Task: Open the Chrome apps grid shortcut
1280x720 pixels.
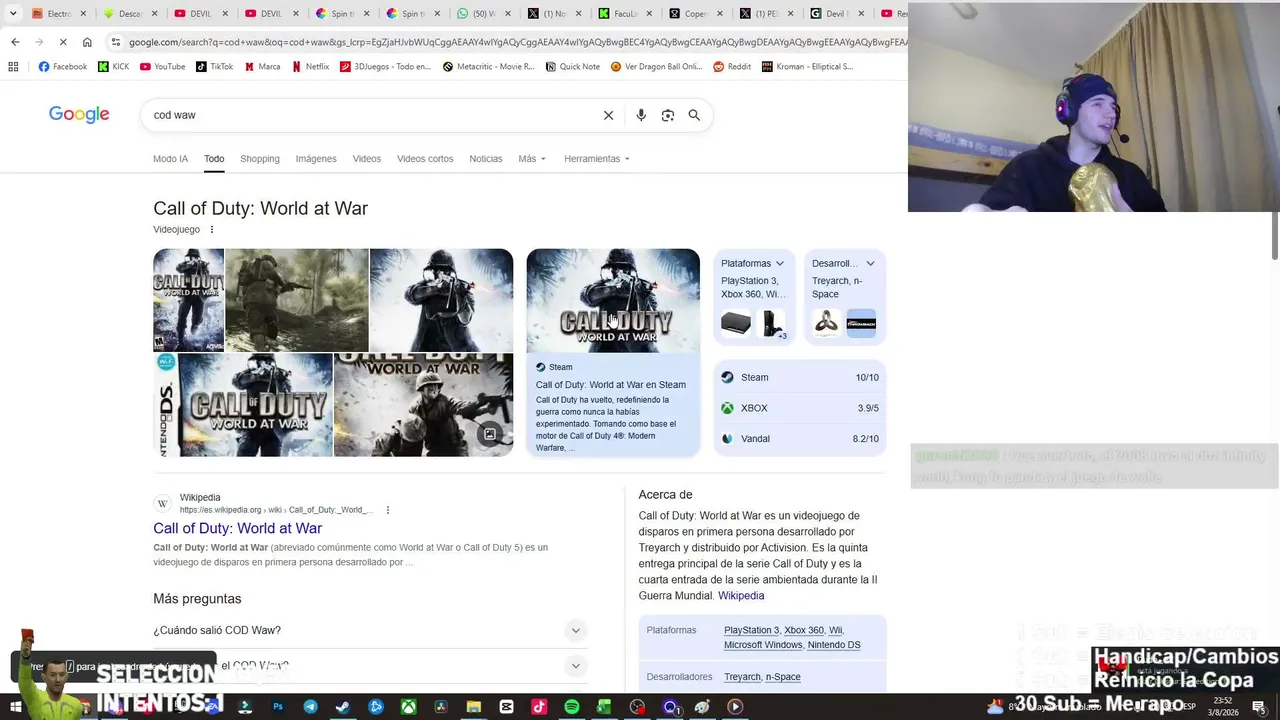Action: pyautogui.click(x=13, y=67)
